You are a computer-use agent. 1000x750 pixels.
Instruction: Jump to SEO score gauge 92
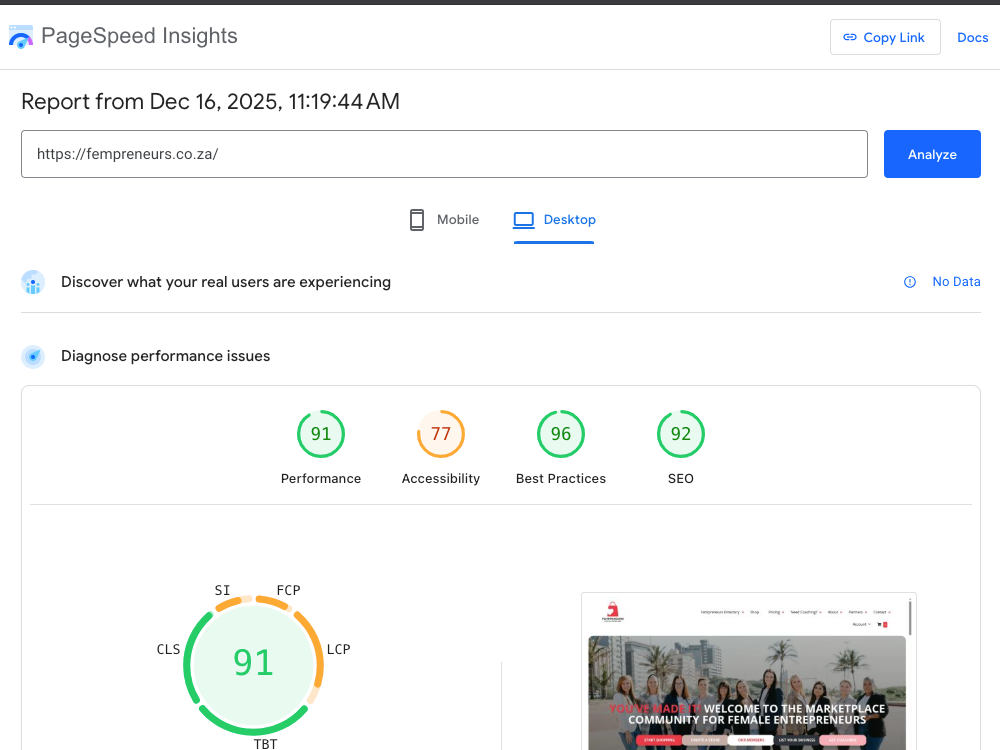[680, 434]
